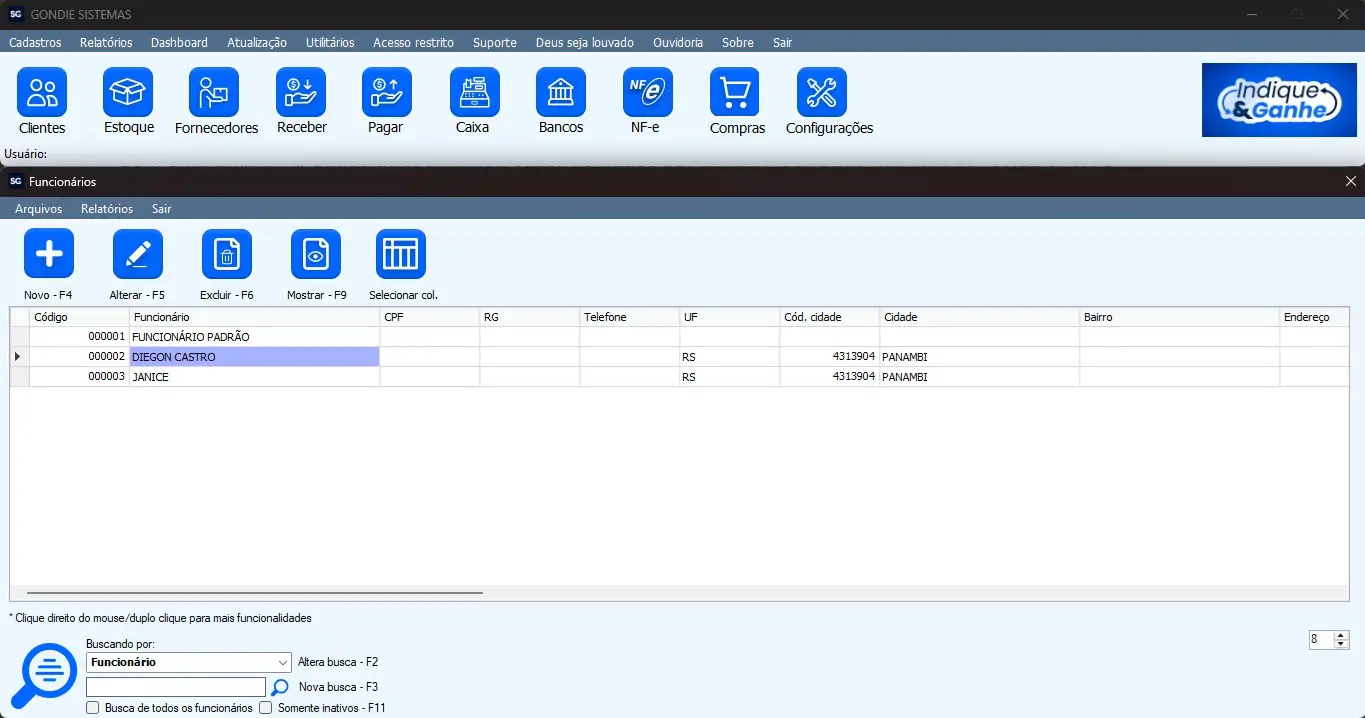Viewport: 1365px width, 718px height.
Task: Check the Somente inativos checkbox
Action: pos(266,708)
